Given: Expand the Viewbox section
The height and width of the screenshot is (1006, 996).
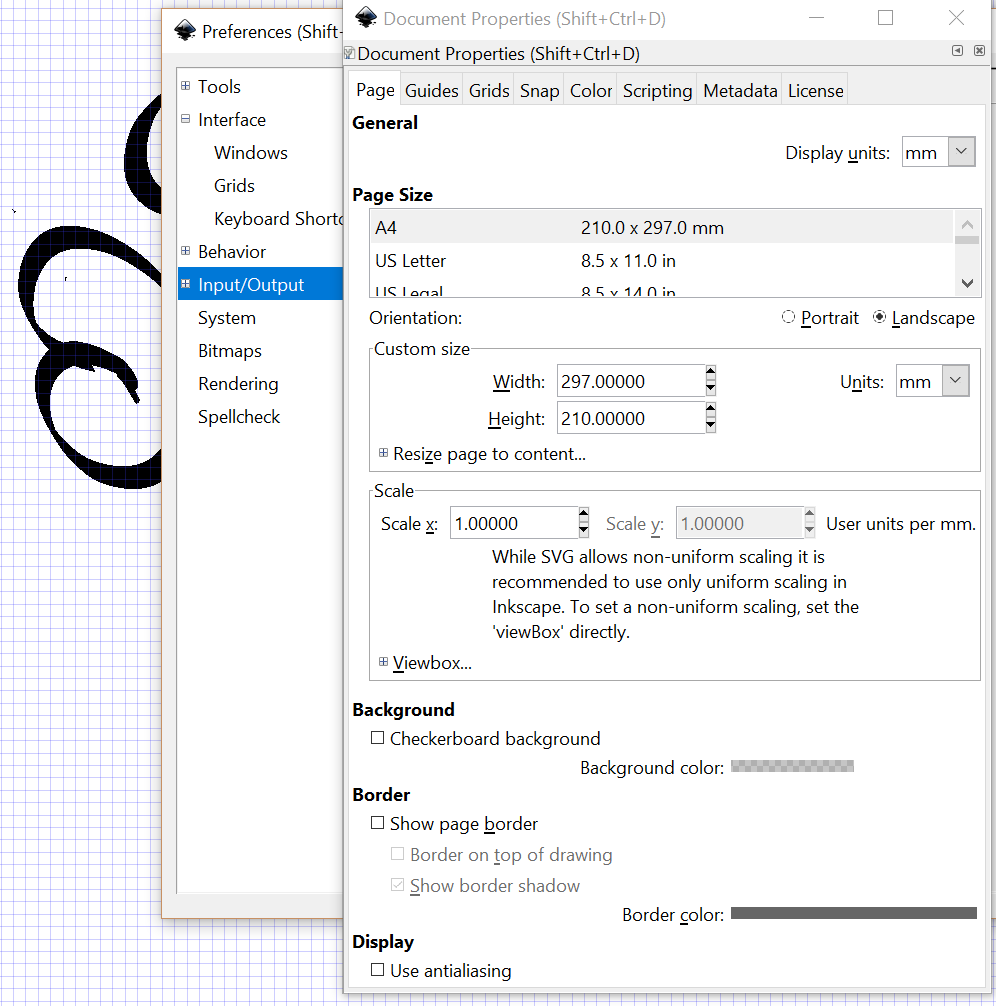Looking at the screenshot, I should pos(383,662).
